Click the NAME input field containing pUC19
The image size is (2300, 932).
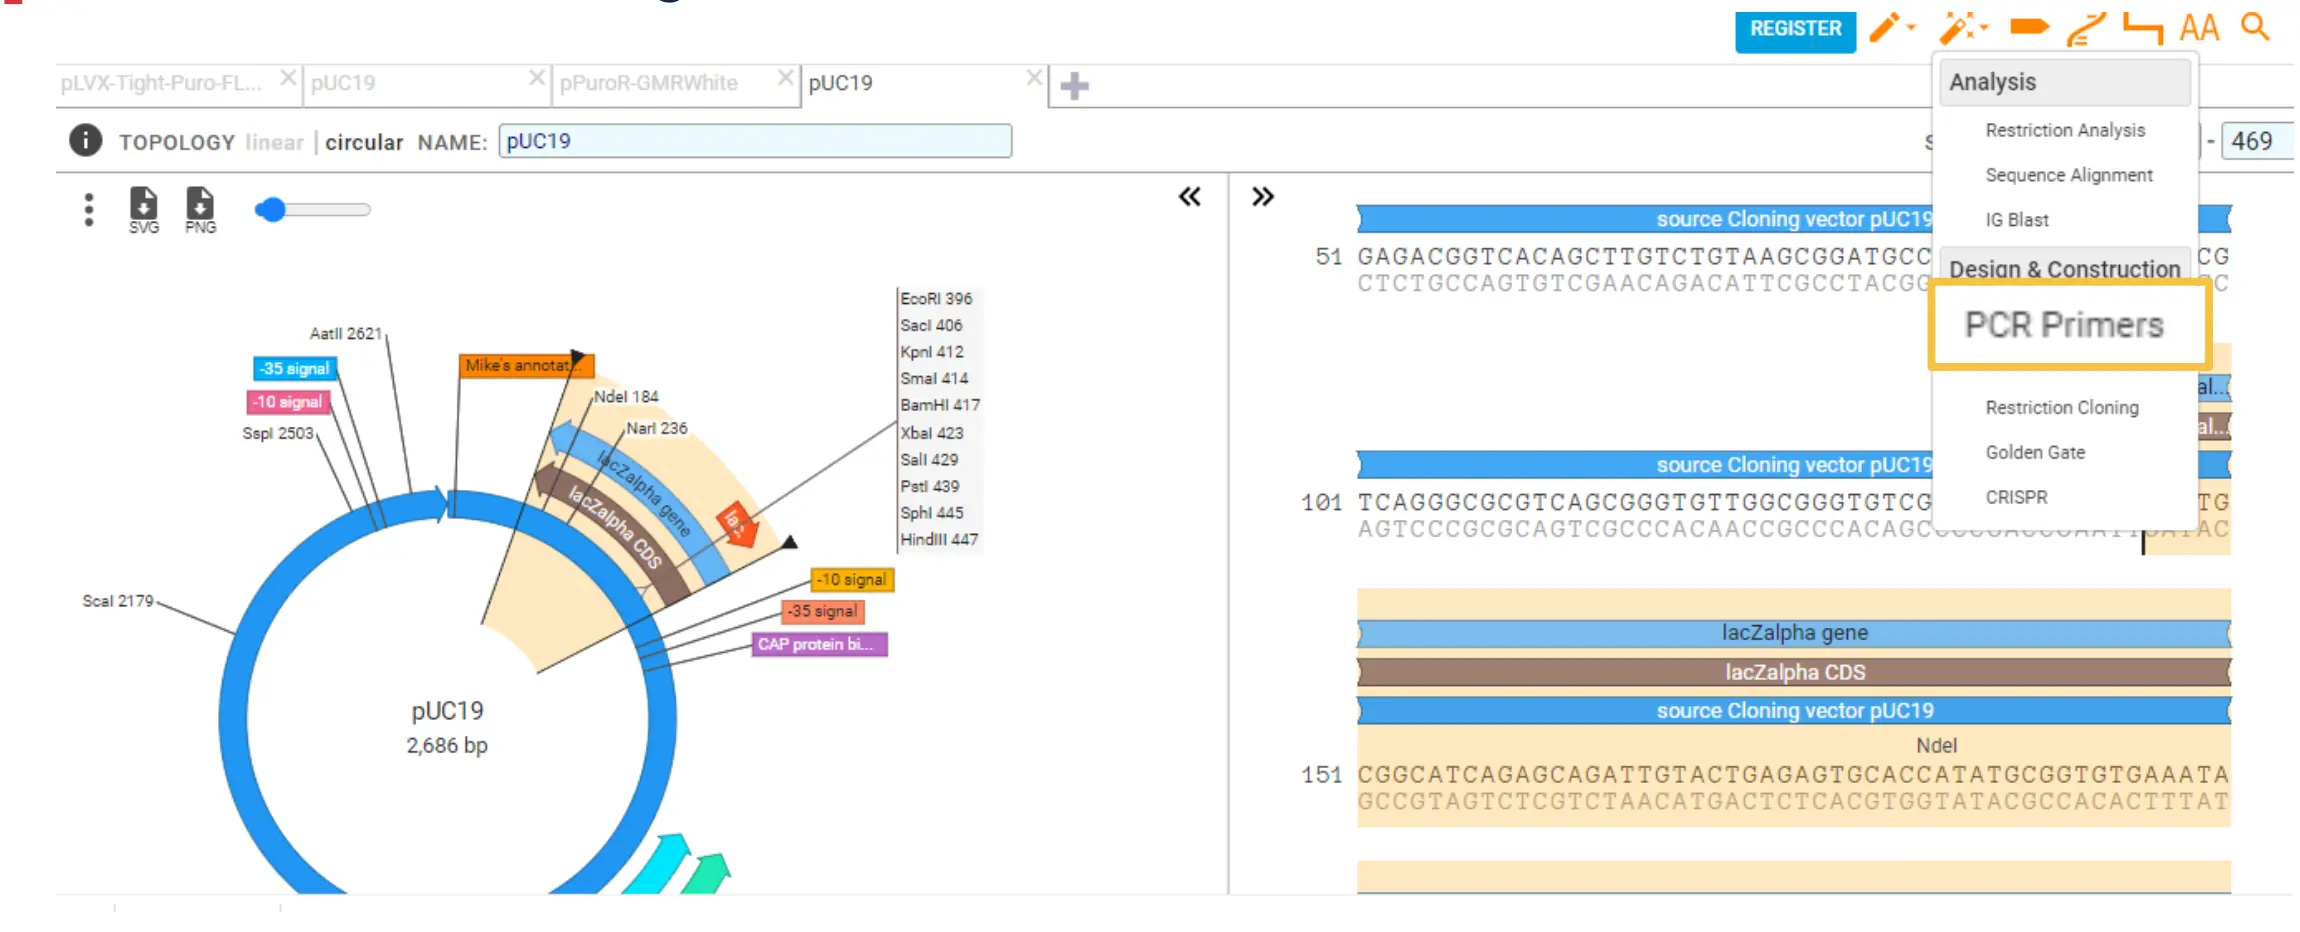(x=755, y=141)
